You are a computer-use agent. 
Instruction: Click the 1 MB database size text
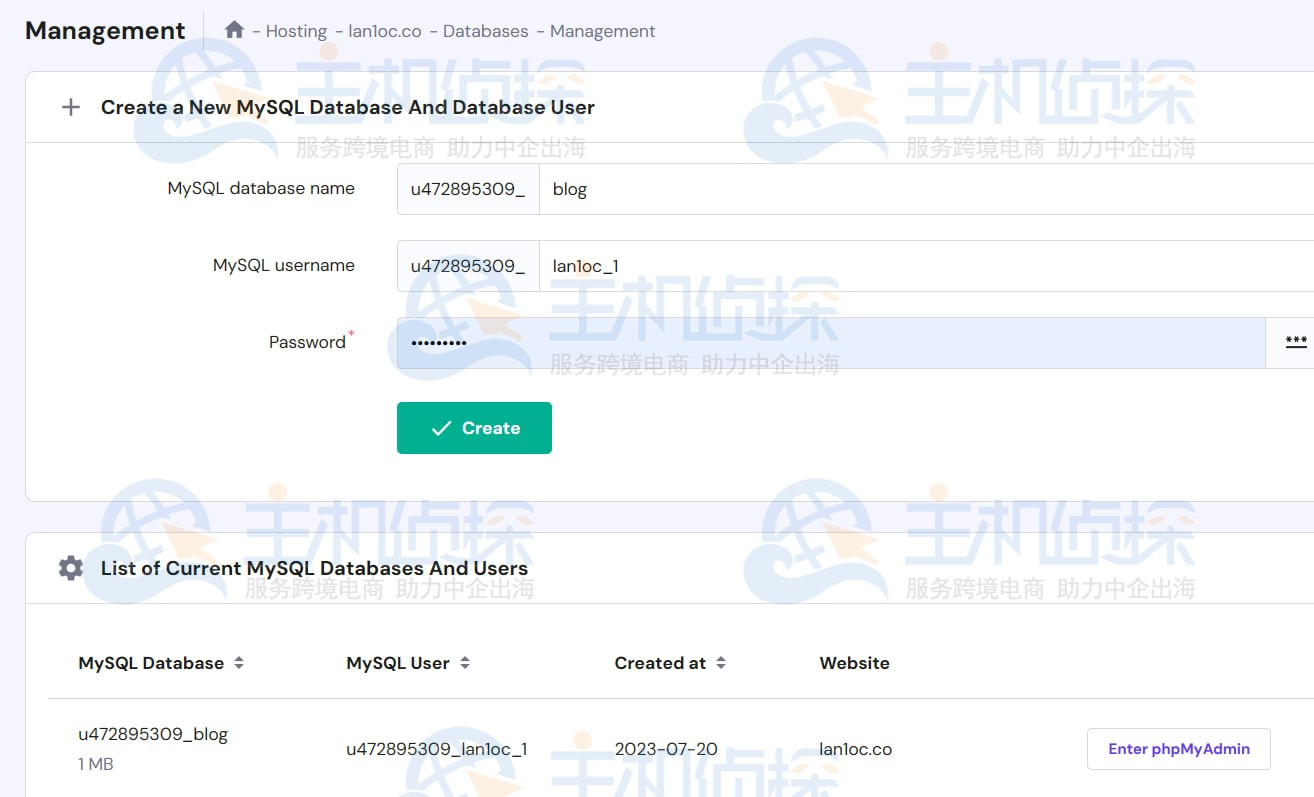click(x=96, y=765)
